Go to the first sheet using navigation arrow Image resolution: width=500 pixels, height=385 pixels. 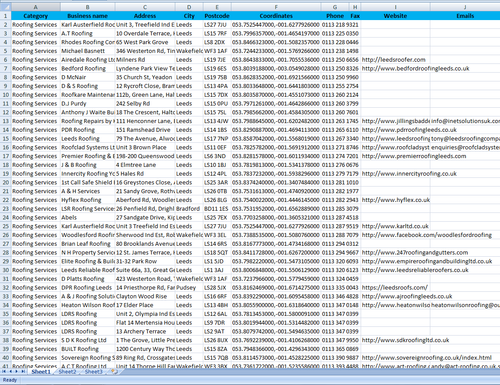click(x=4, y=371)
